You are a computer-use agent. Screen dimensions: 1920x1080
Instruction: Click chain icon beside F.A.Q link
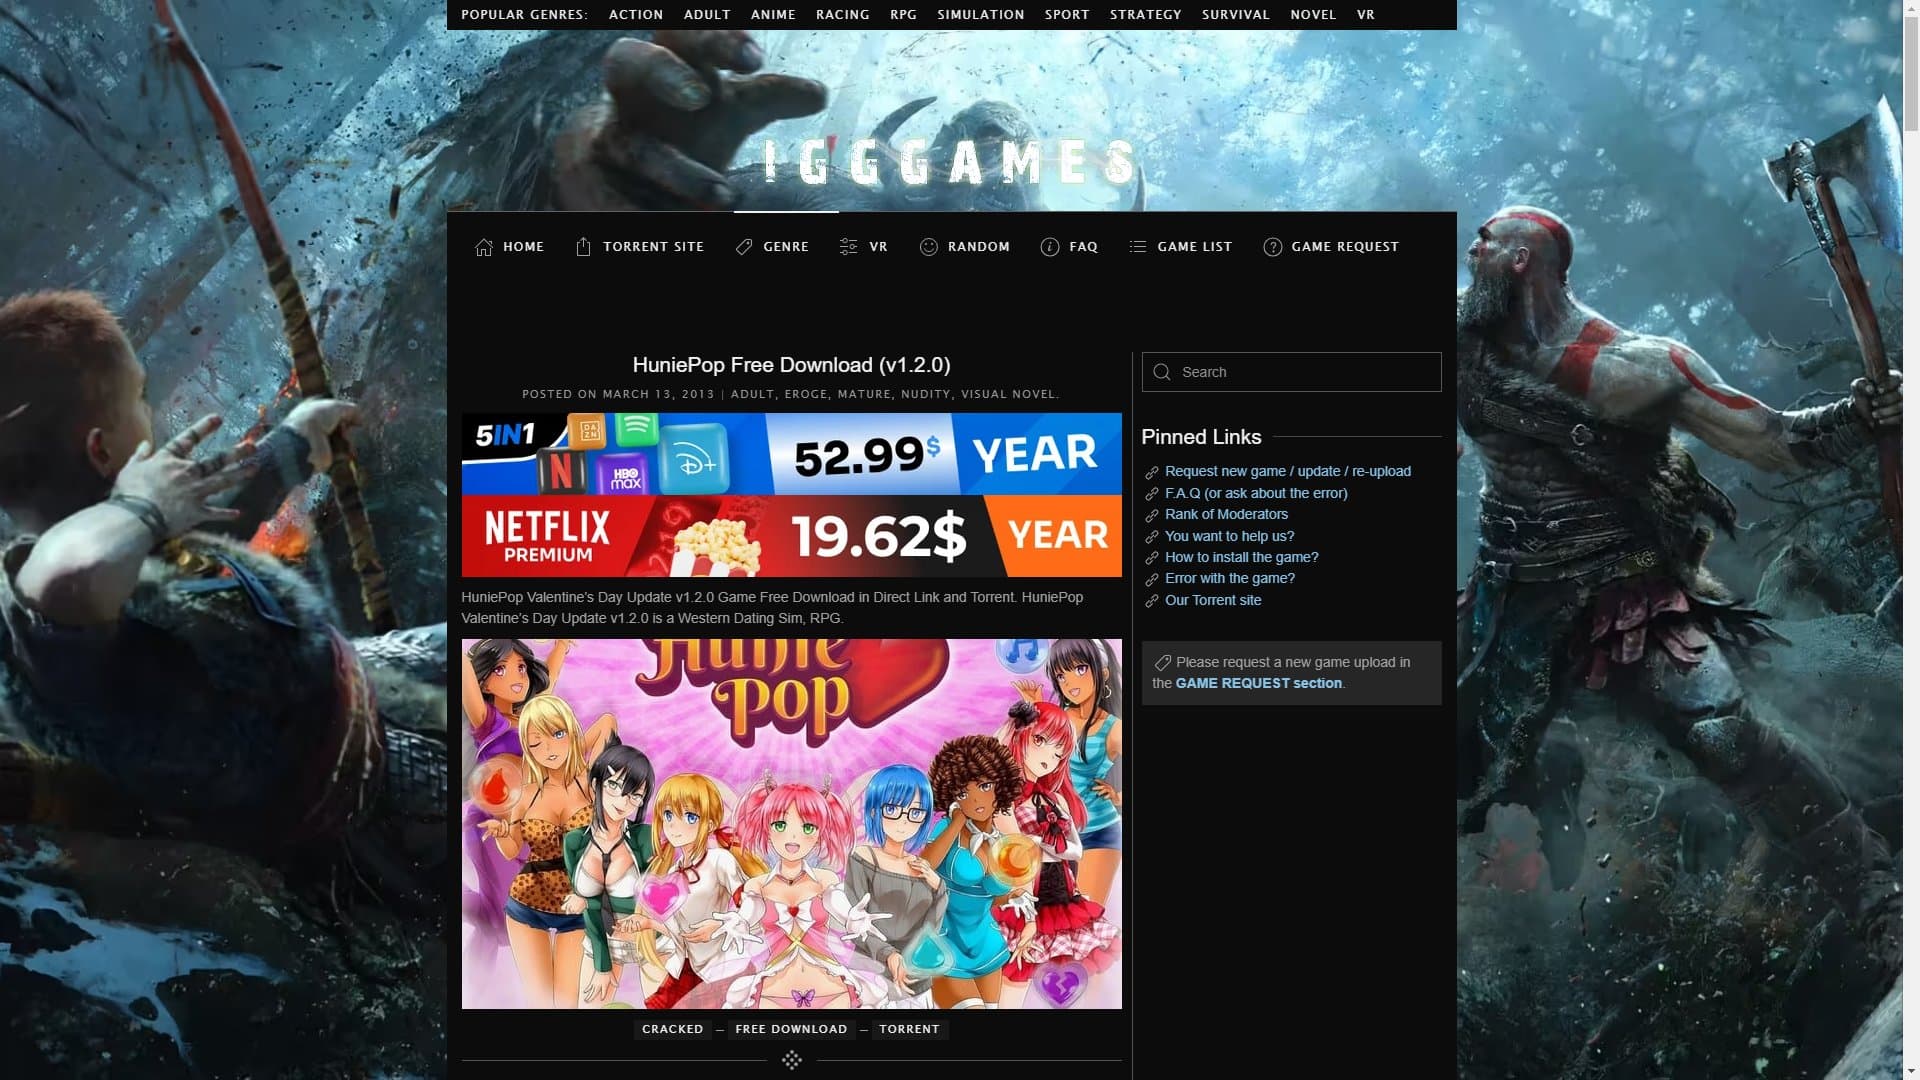pyautogui.click(x=1152, y=495)
